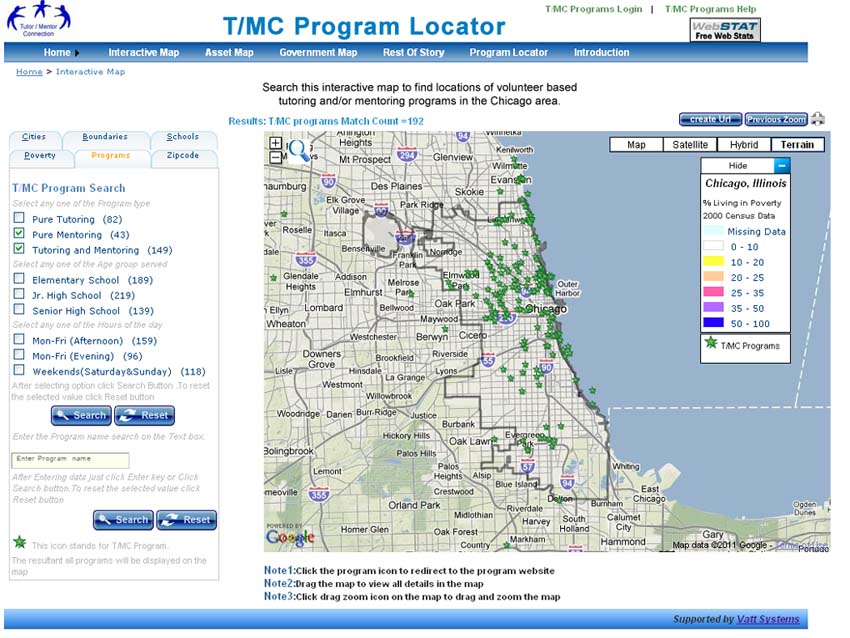Open the Vatt Systems link
The width and height of the screenshot is (850, 638).
768,619
